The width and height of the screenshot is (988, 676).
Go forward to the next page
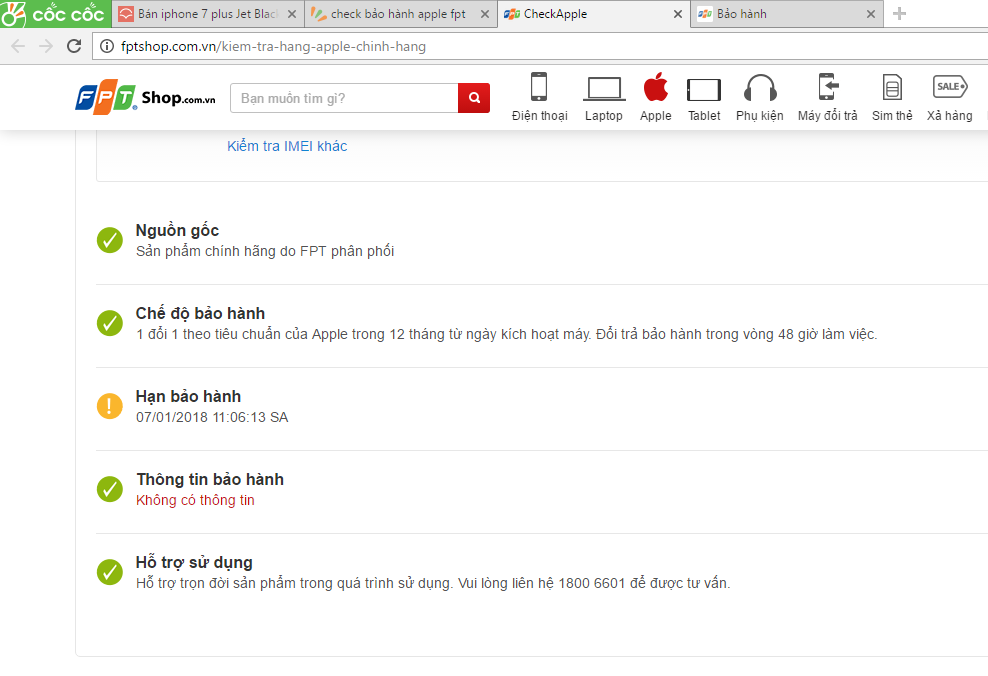point(46,46)
